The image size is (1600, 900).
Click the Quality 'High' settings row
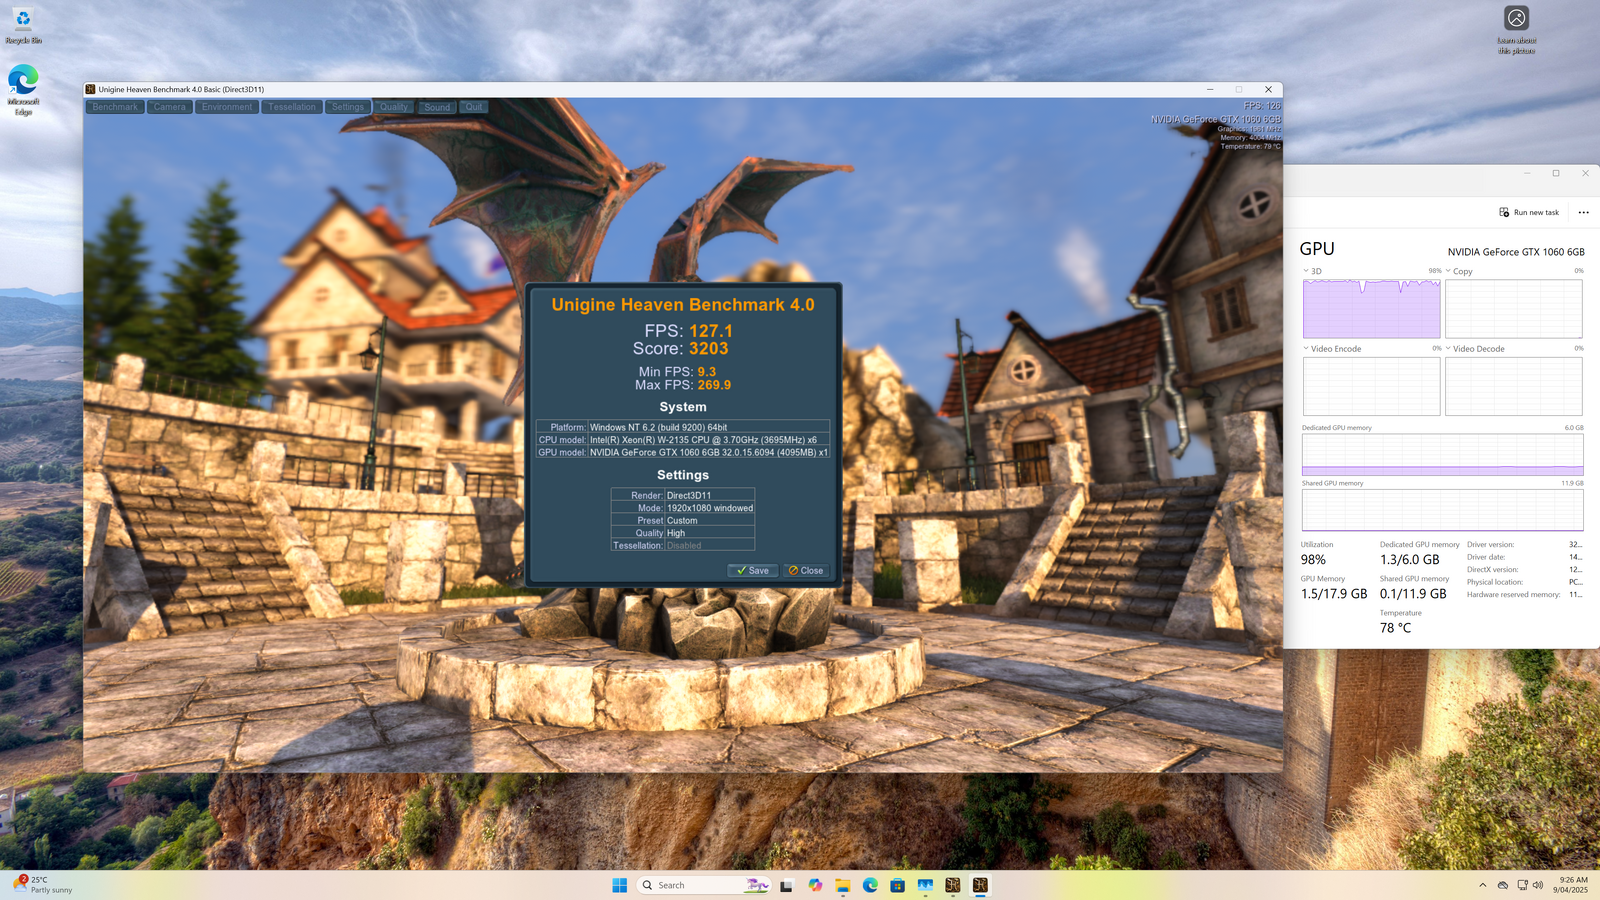pyautogui.click(x=683, y=533)
